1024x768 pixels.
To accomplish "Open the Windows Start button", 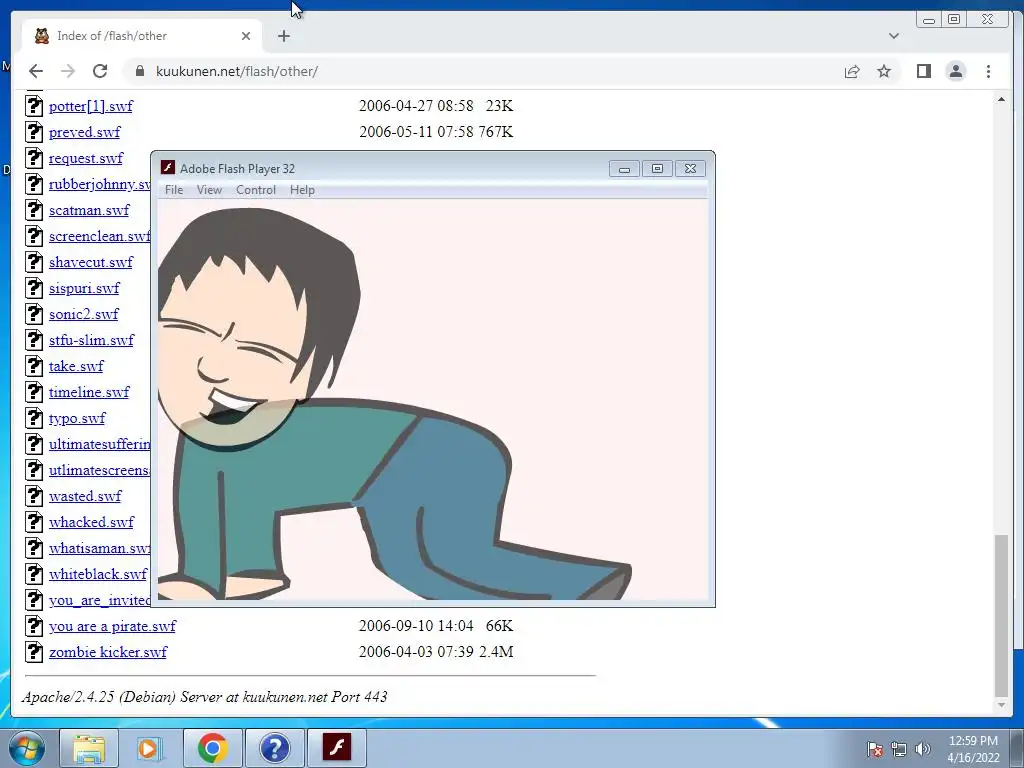I will coord(27,748).
